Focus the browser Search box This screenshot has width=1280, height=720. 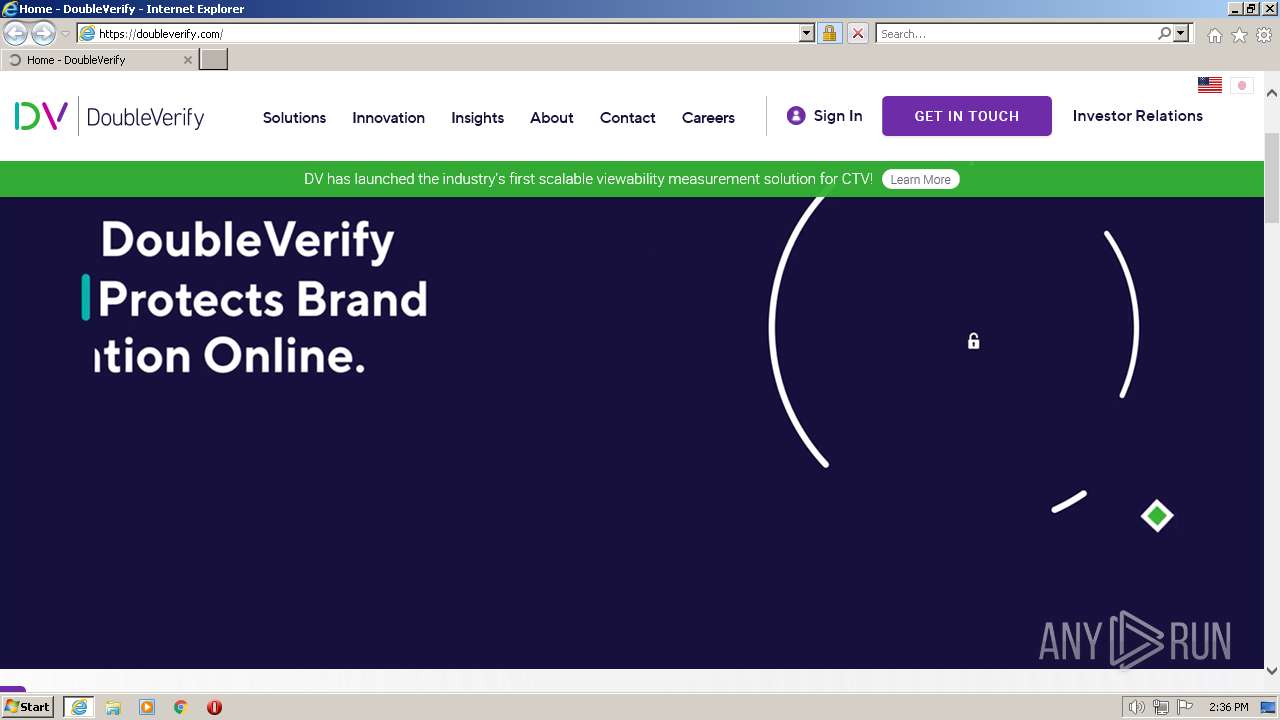(x=1016, y=34)
